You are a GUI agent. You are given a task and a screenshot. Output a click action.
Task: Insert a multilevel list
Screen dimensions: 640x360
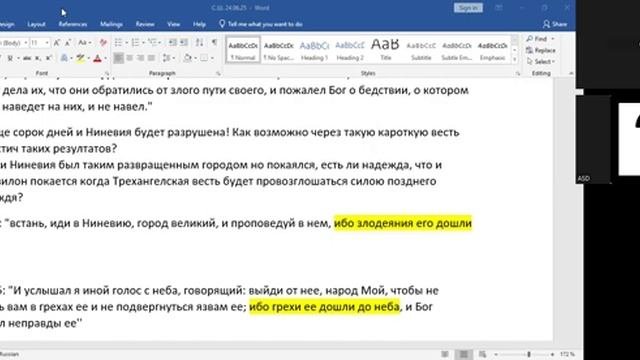click(152, 42)
